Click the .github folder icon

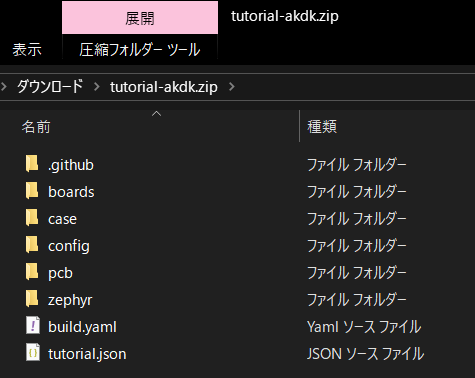[x=32, y=164]
